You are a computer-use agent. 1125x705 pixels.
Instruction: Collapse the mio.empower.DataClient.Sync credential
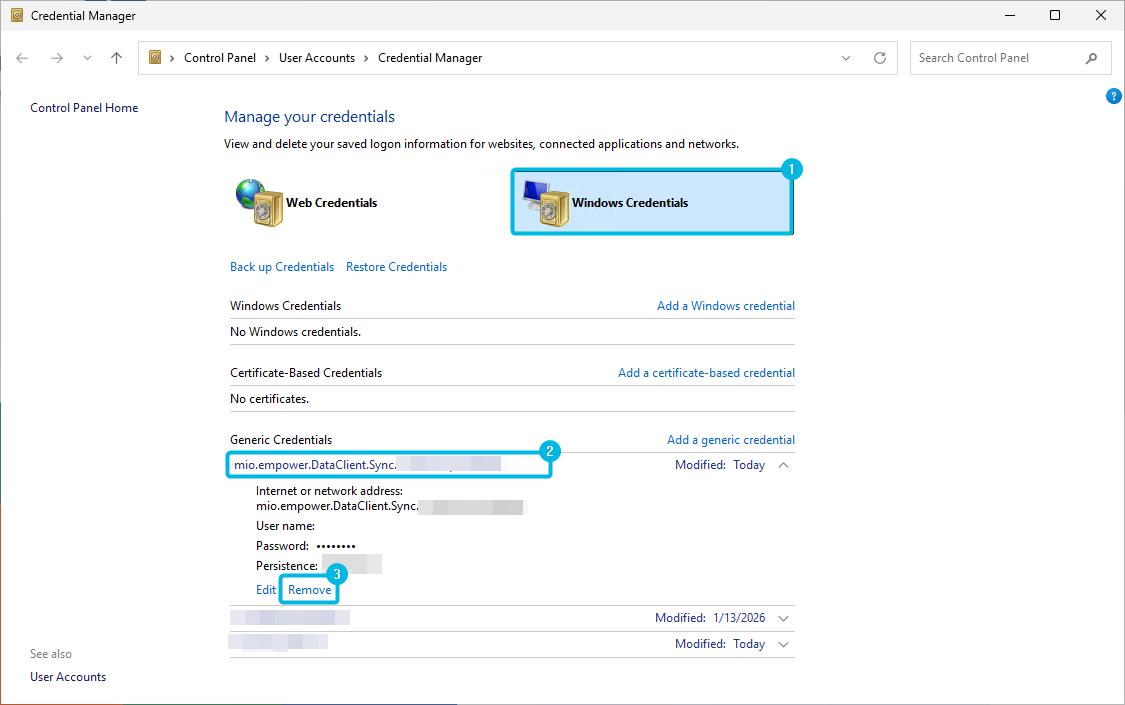click(783, 465)
